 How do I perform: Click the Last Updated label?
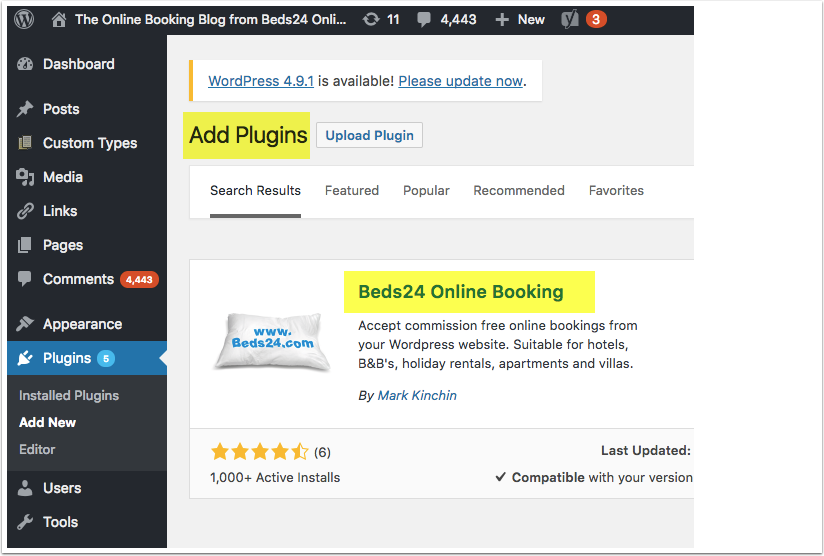click(646, 450)
